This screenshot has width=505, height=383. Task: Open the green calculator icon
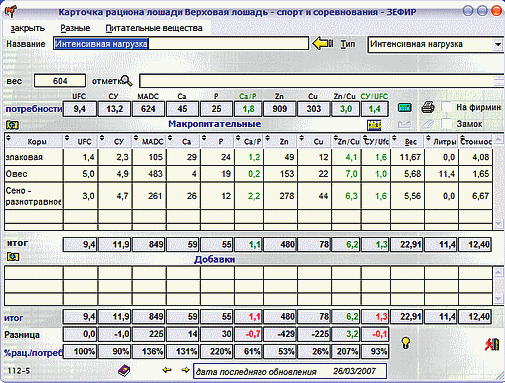point(405,108)
